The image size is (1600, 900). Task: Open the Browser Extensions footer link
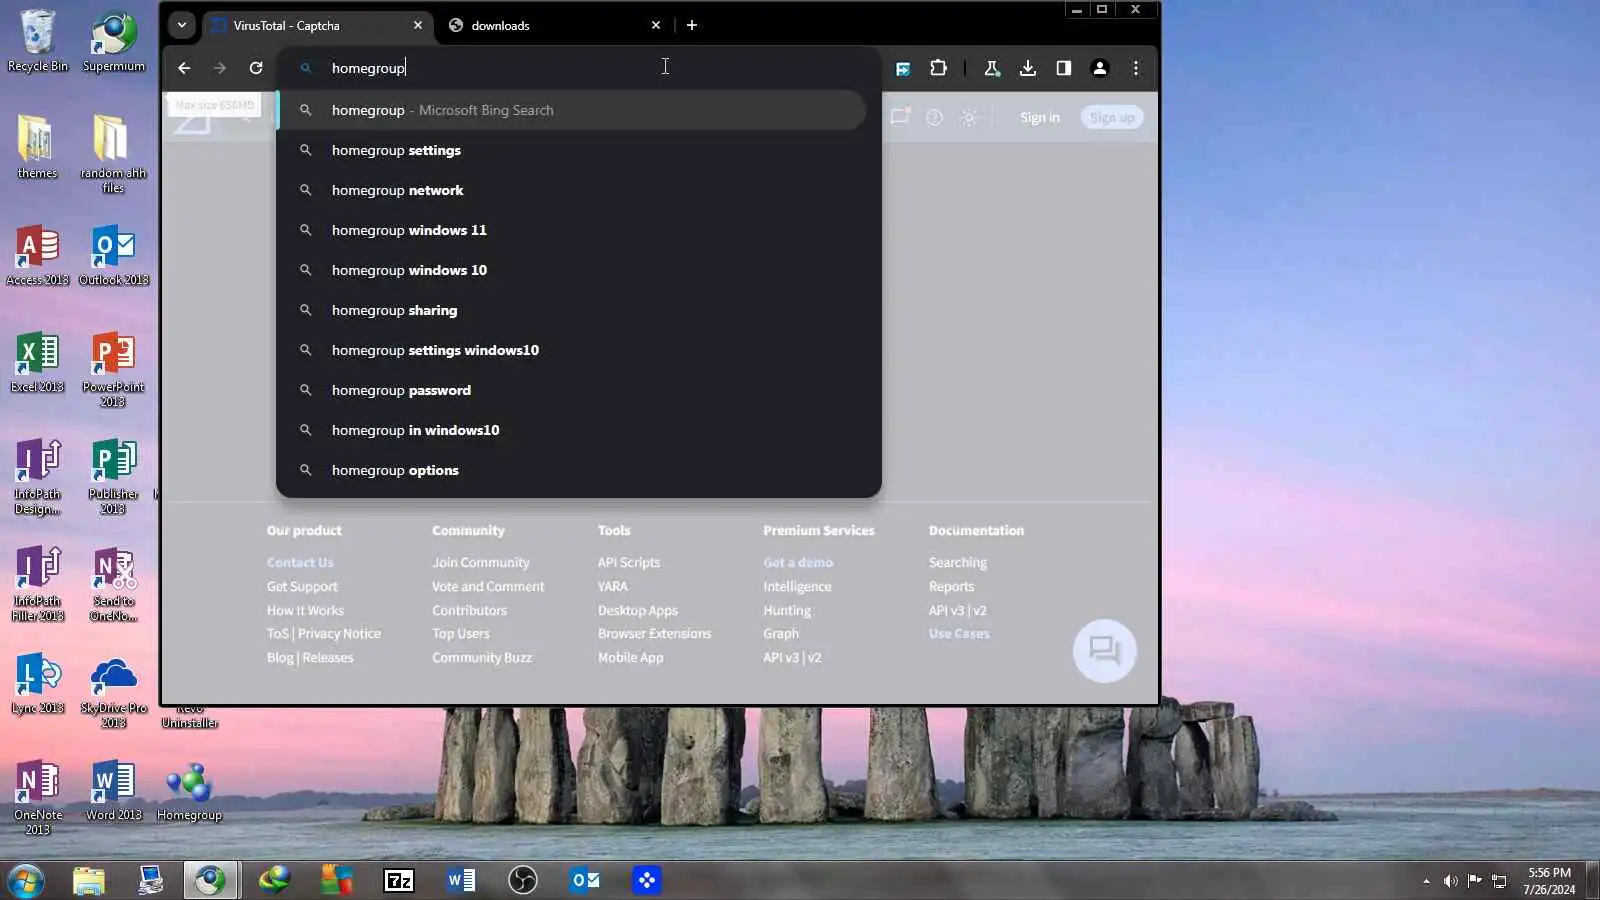pyautogui.click(x=655, y=634)
